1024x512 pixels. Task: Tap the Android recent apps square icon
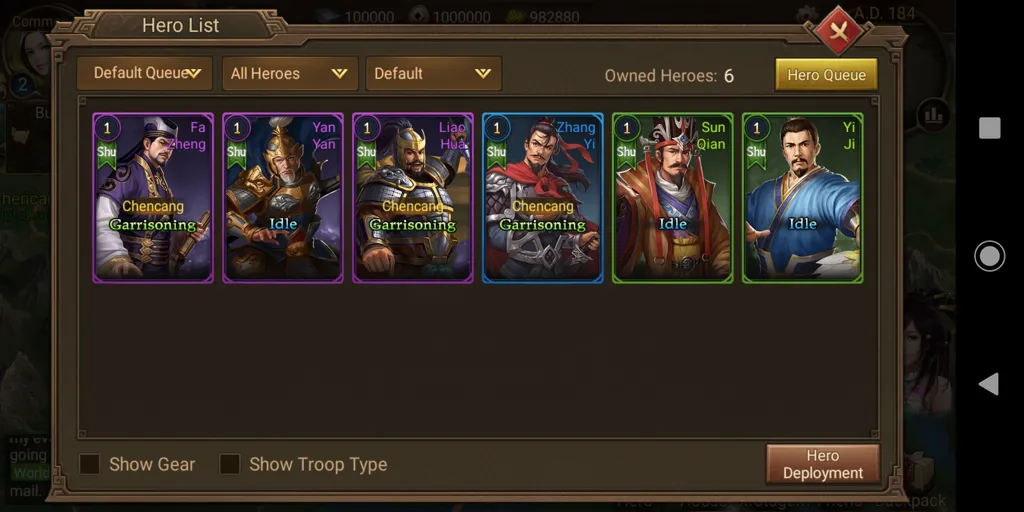pos(989,128)
